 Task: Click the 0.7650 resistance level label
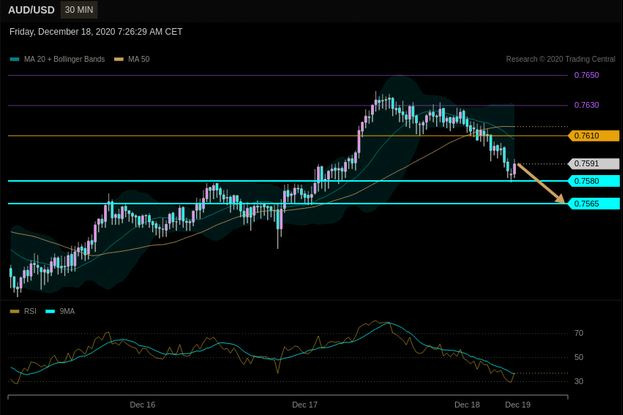pyautogui.click(x=586, y=75)
